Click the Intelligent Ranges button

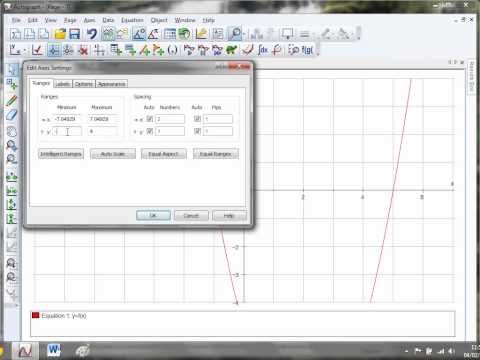(x=61, y=154)
